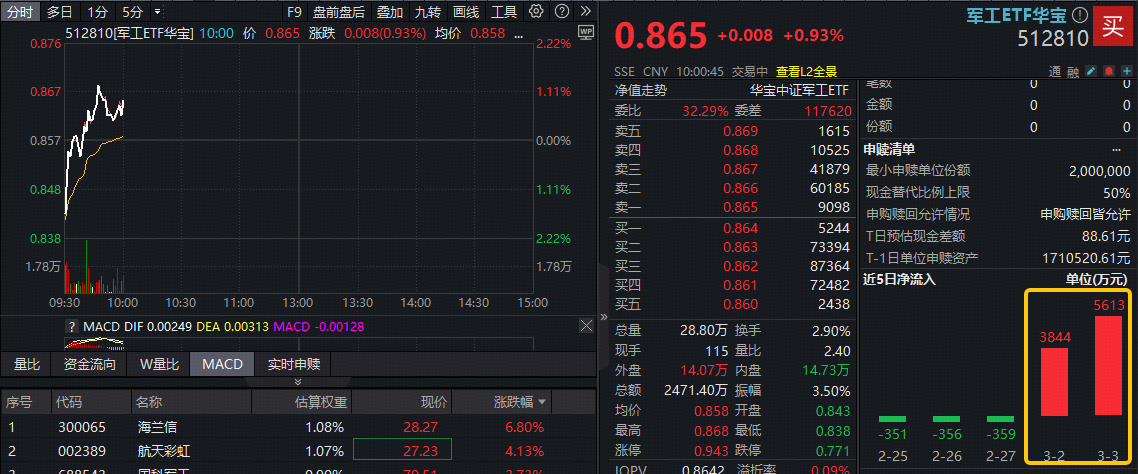The image size is (1138, 474).
Task: Switch to 多日 chart tab
Action: [x=59, y=12]
